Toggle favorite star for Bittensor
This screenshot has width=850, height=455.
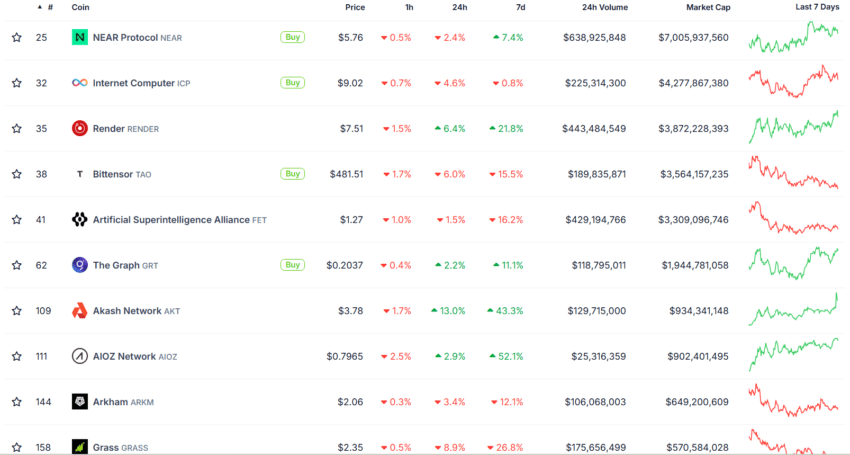coord(17,174)
